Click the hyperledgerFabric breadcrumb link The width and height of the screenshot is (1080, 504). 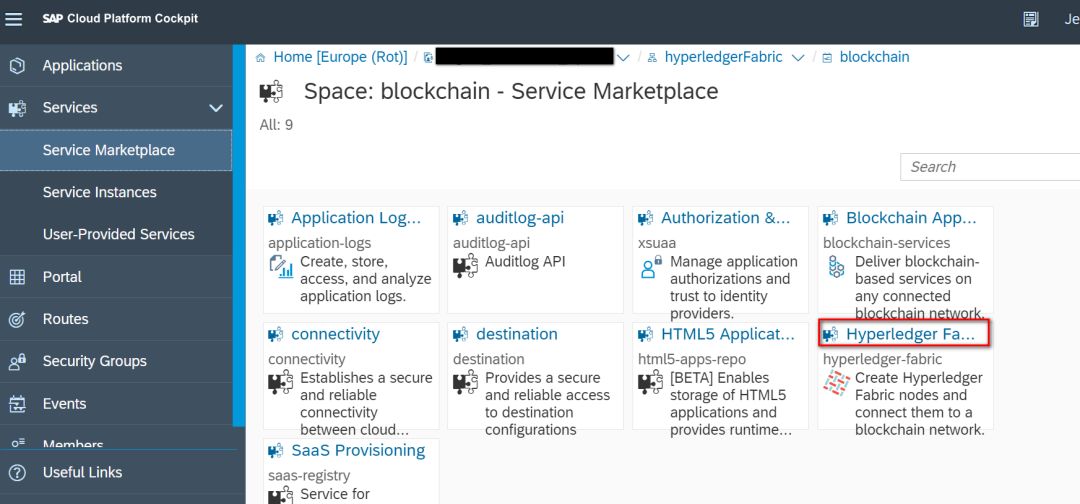coord(723,57)
